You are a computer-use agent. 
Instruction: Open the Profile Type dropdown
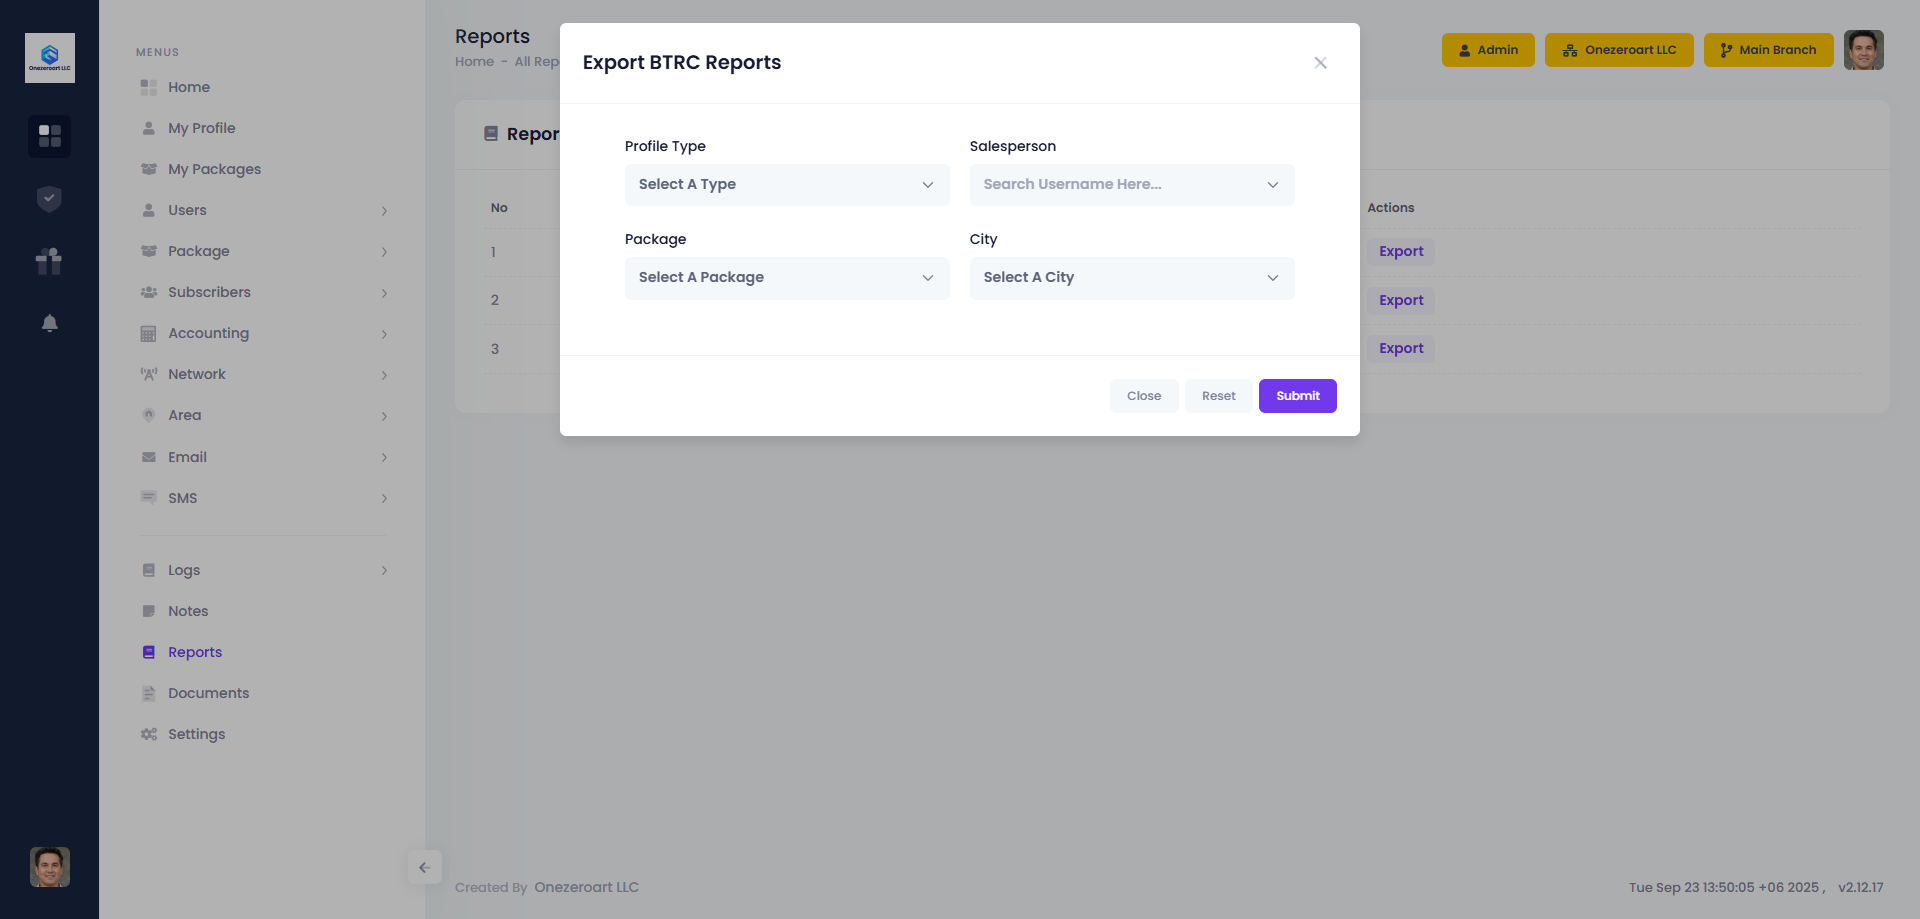point(786,185)
